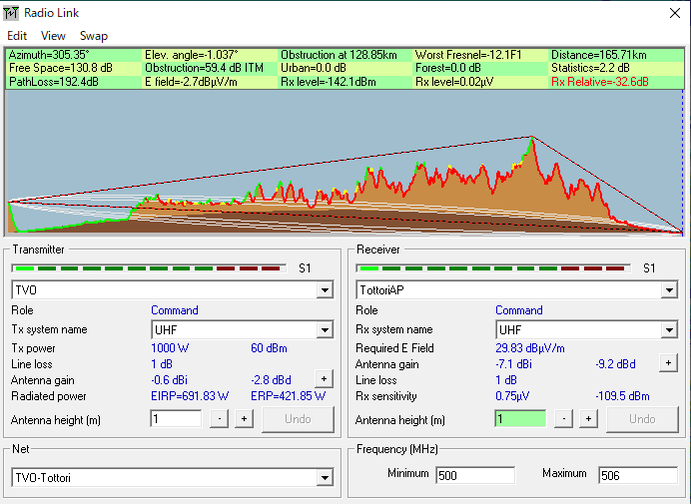Click the red Rx Relative=-32.6dB value

[x=600, y=82]
